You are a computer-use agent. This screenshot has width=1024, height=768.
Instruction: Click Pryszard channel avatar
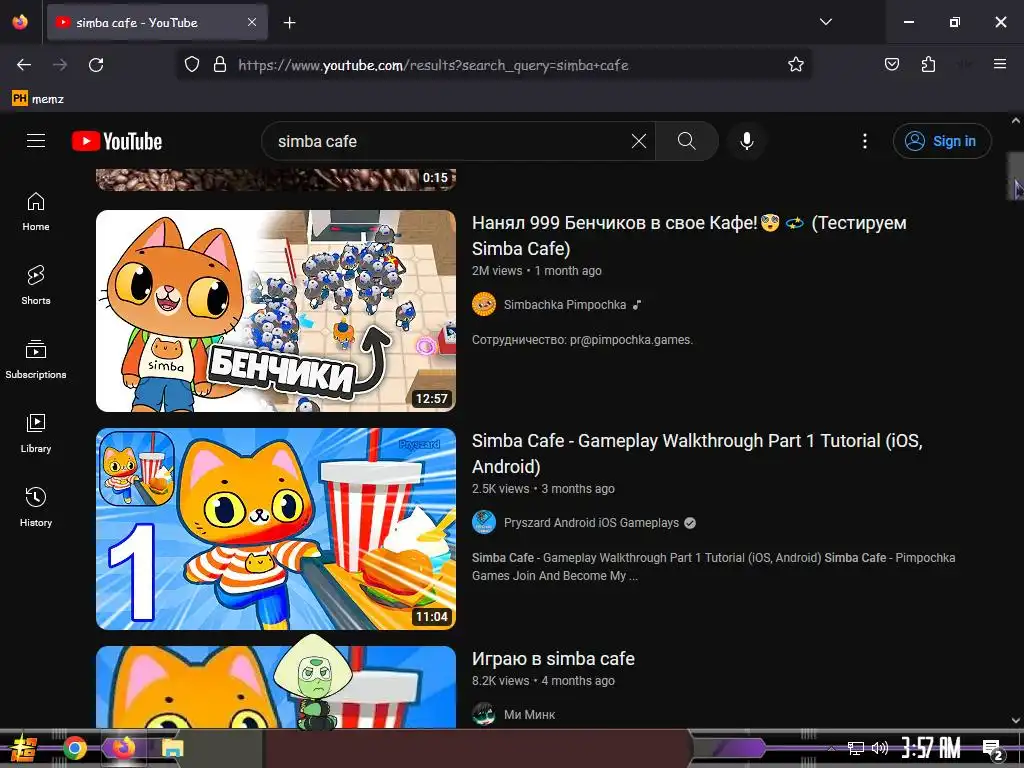click(x=484, y=522)
